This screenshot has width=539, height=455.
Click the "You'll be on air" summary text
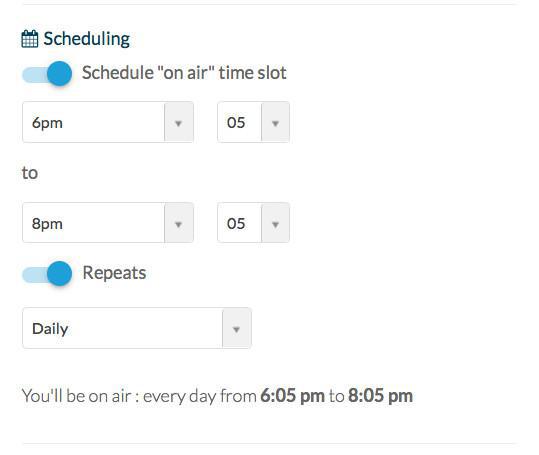click(76, 396)
